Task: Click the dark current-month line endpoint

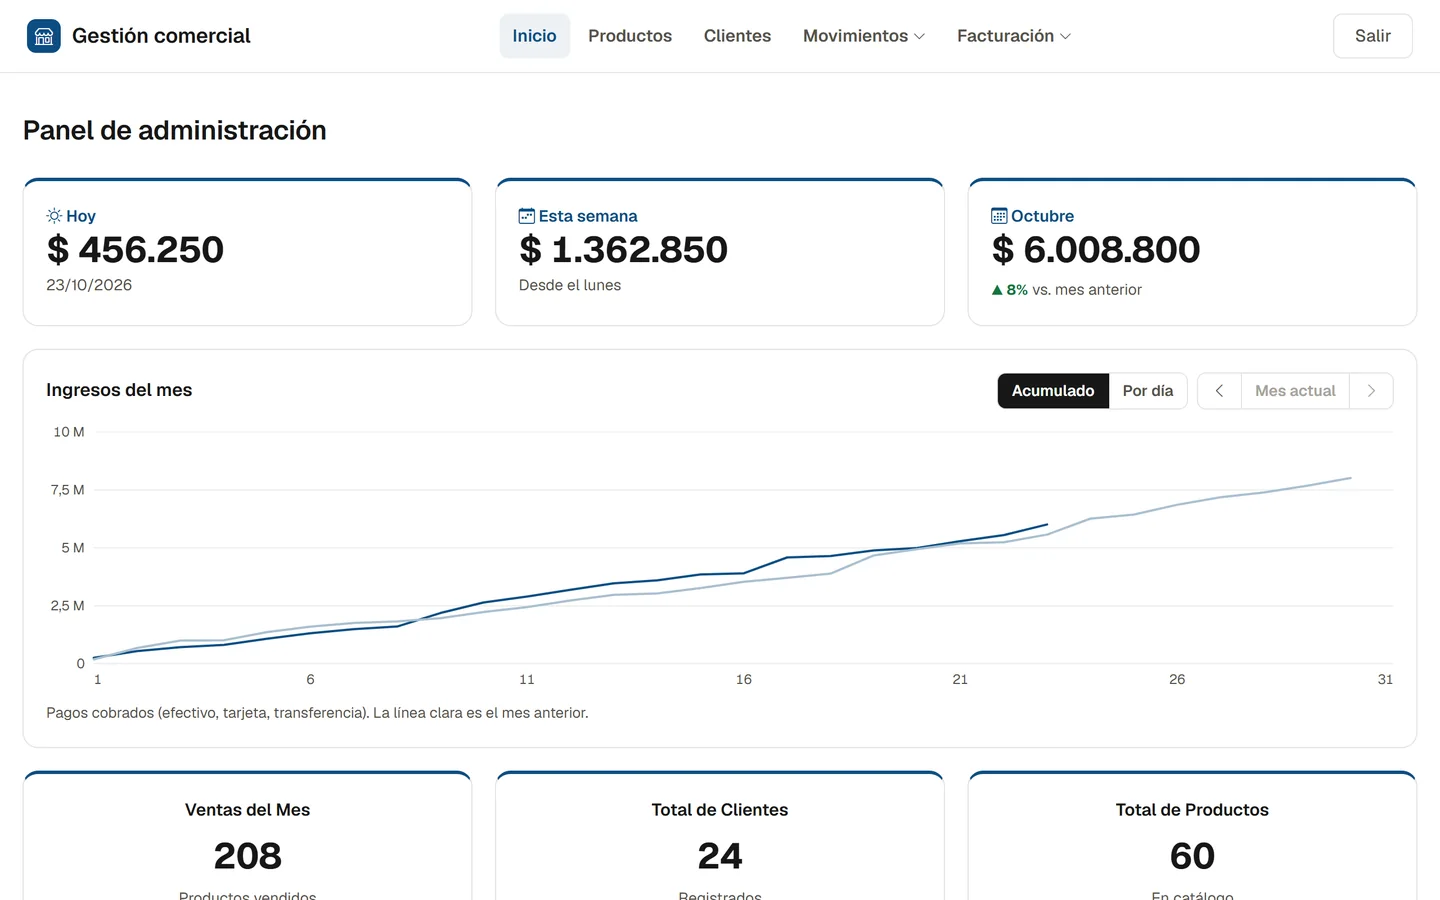Action: coord(1047,524)
